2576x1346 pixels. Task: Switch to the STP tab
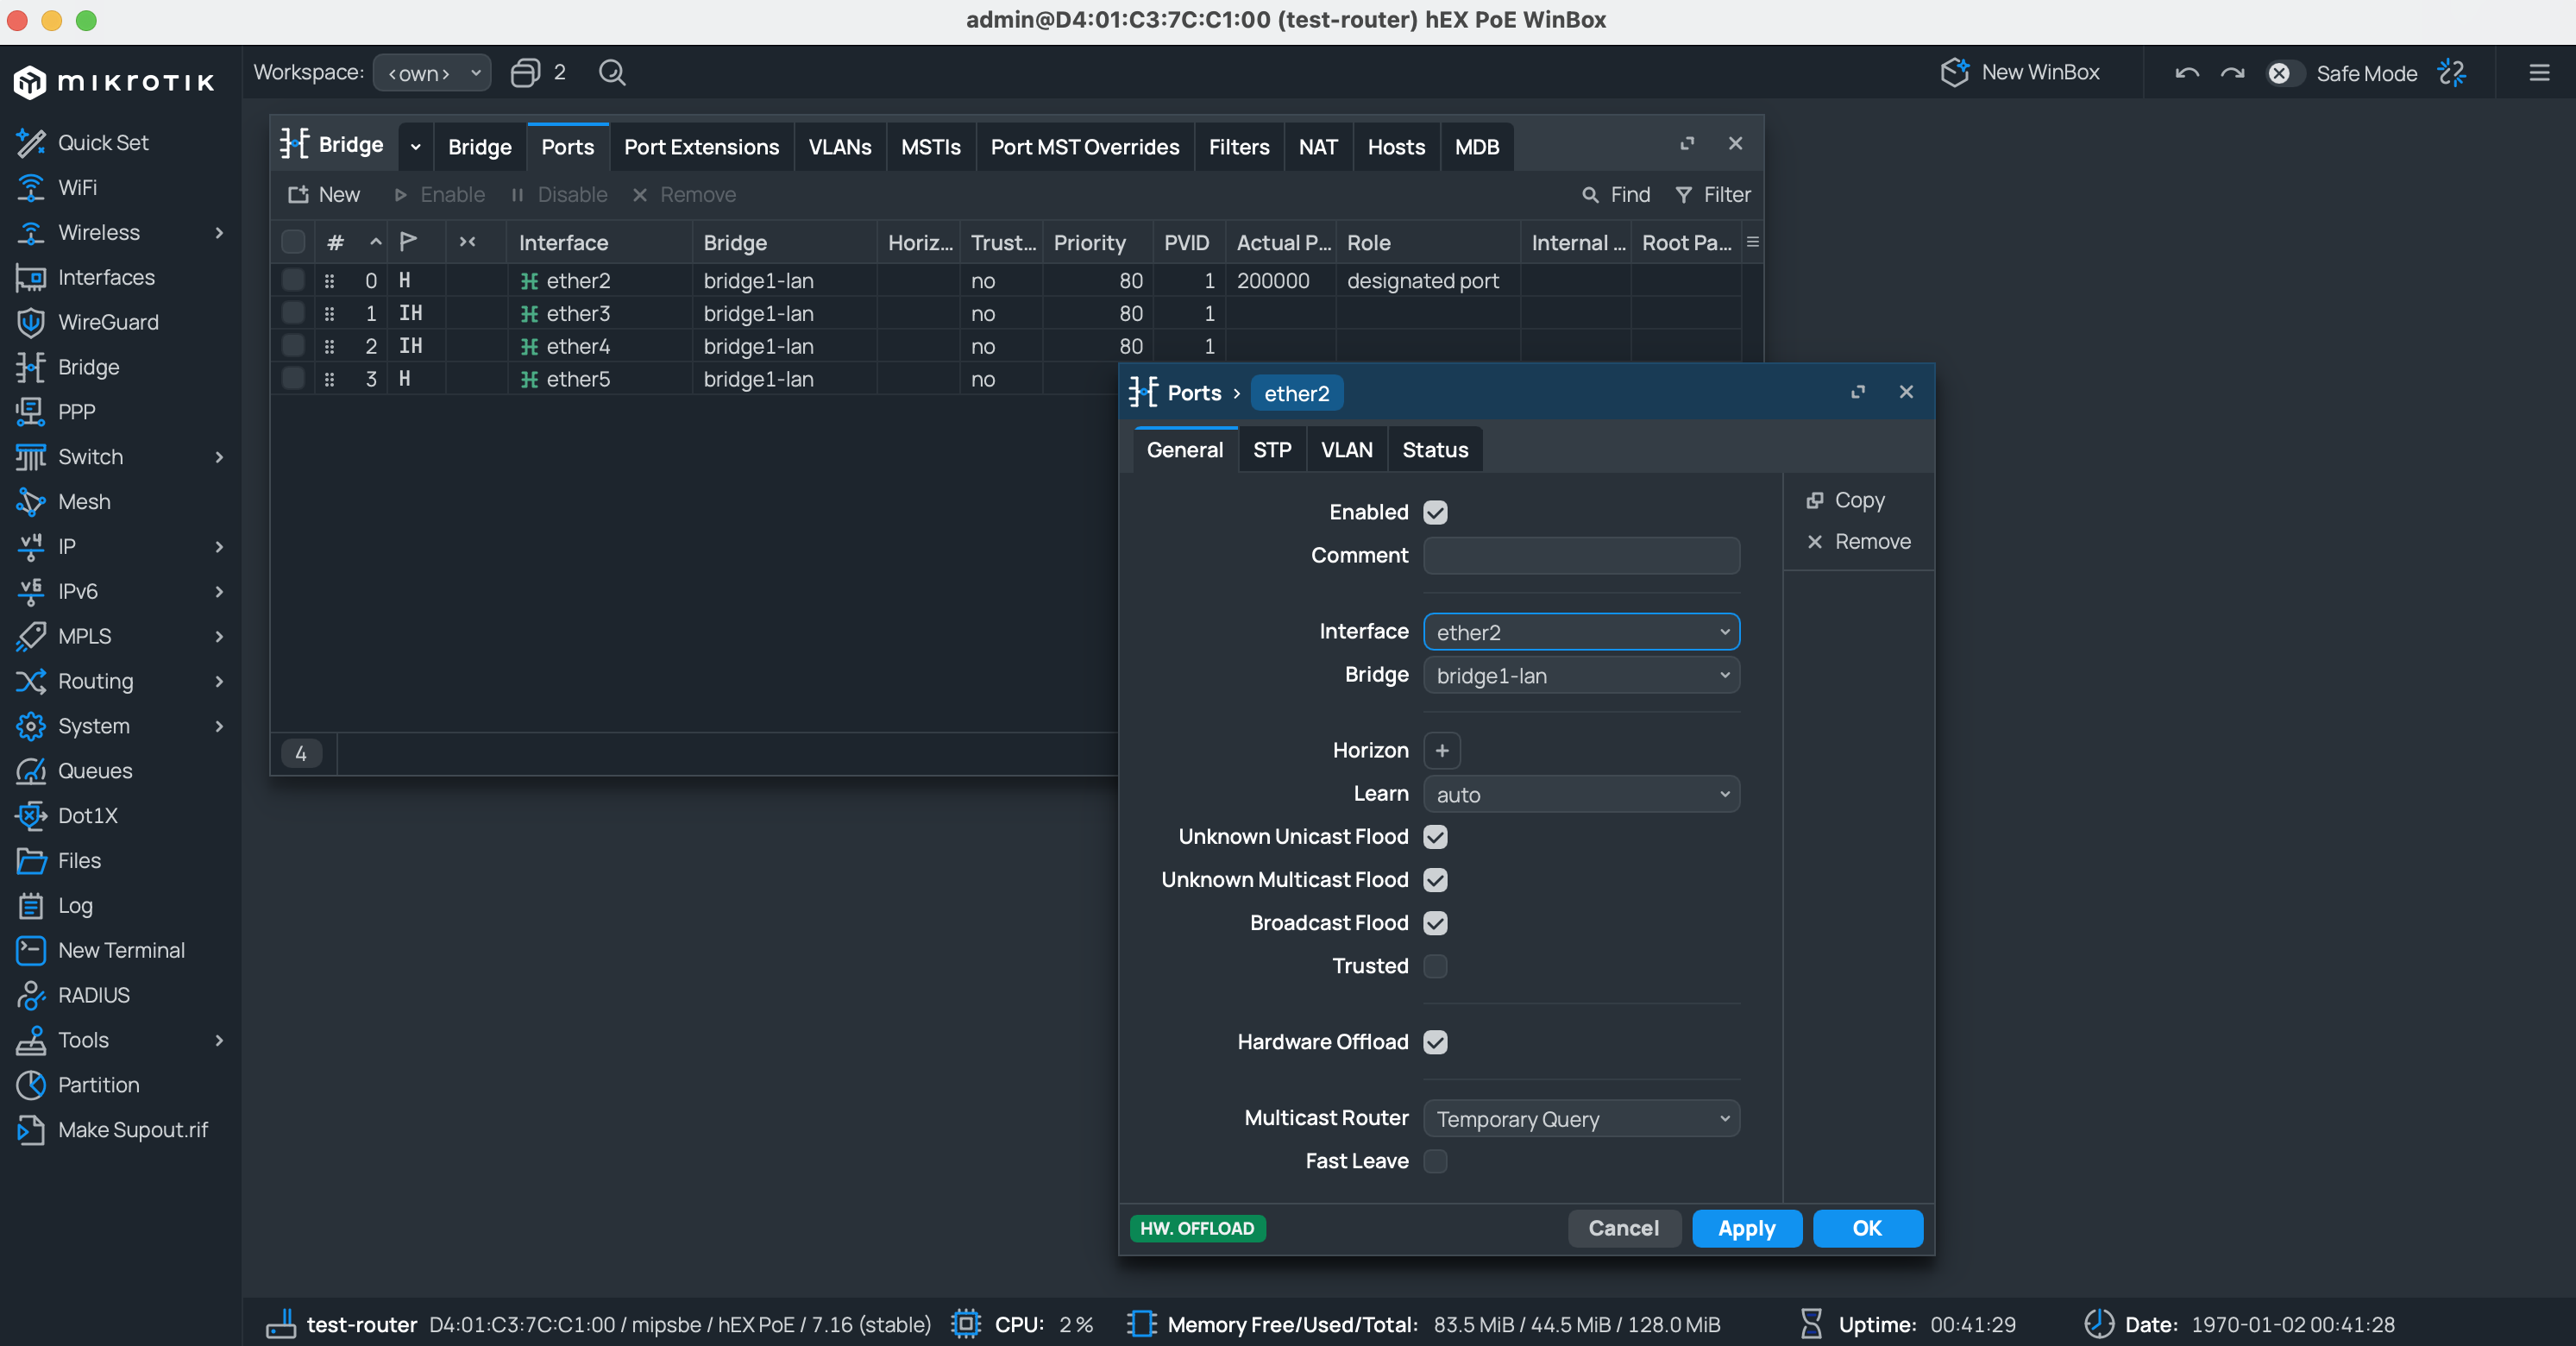click(1272, 450)
